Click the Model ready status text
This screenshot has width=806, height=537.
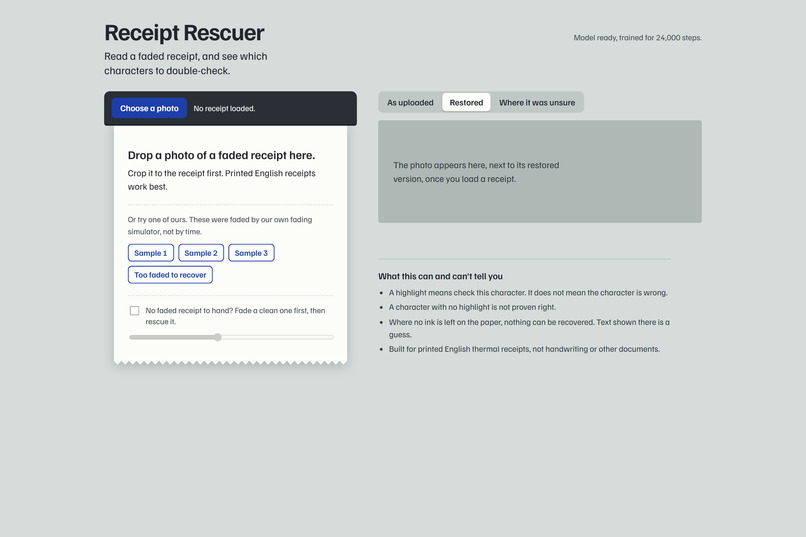[637, 38]
